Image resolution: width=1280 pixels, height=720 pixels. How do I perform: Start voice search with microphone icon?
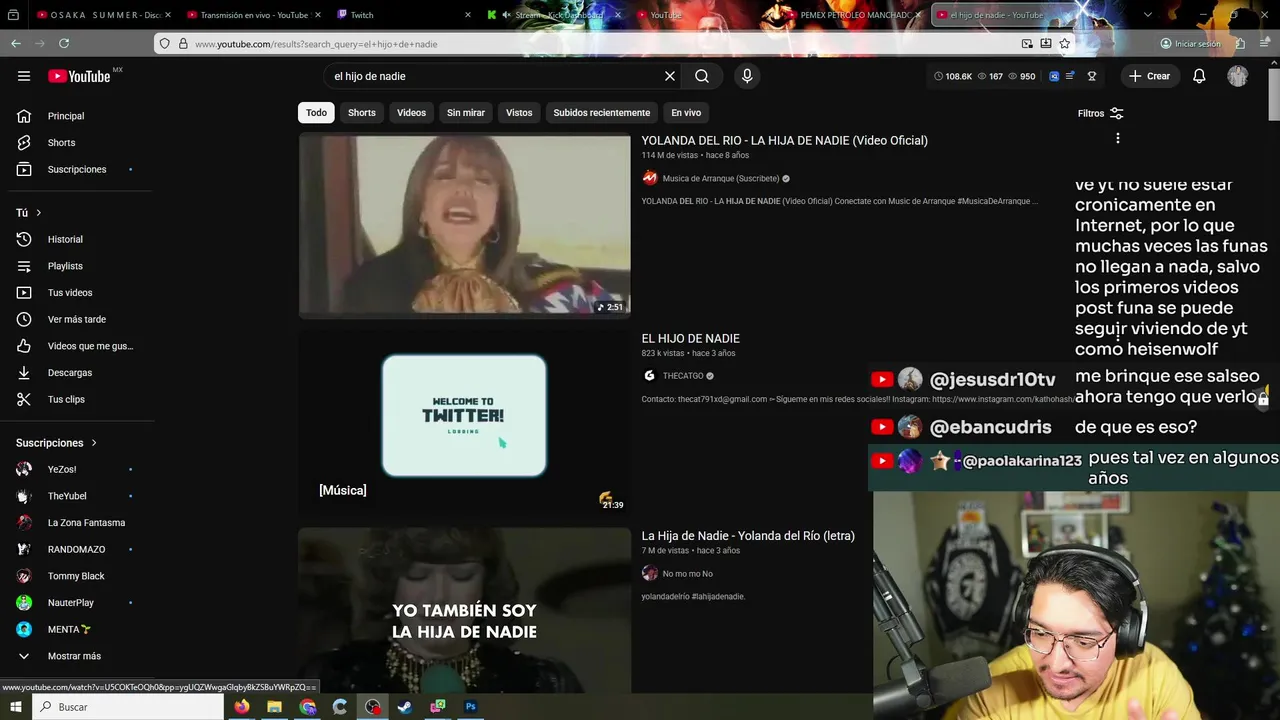point(747,76)
